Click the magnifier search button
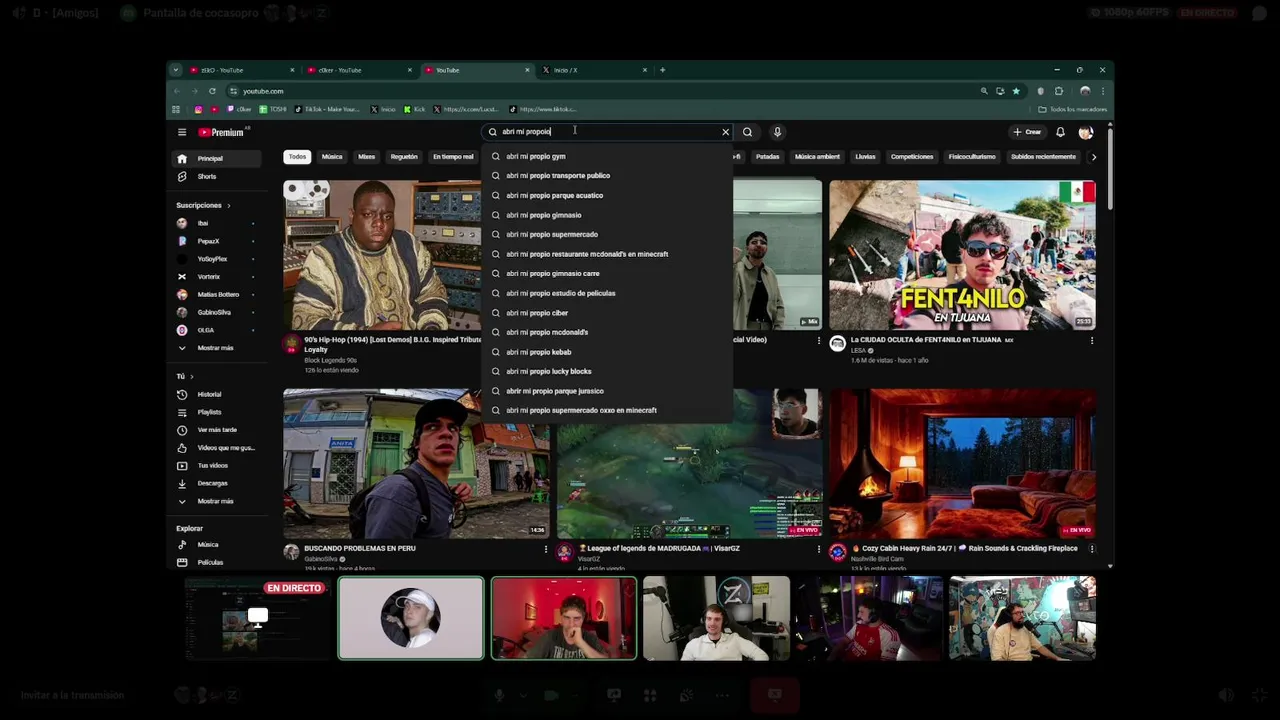The width and height of the screenshot is (1280, 720). [747, 132]
